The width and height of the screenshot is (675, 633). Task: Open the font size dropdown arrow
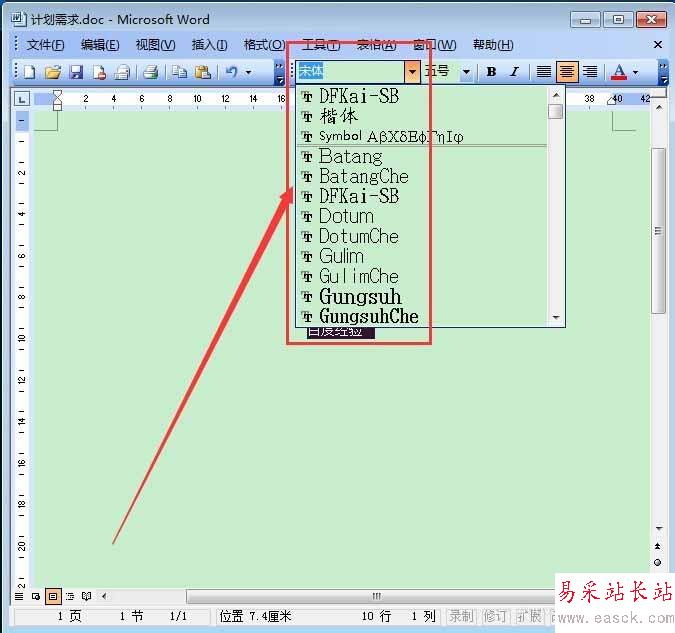coord(466,72)
